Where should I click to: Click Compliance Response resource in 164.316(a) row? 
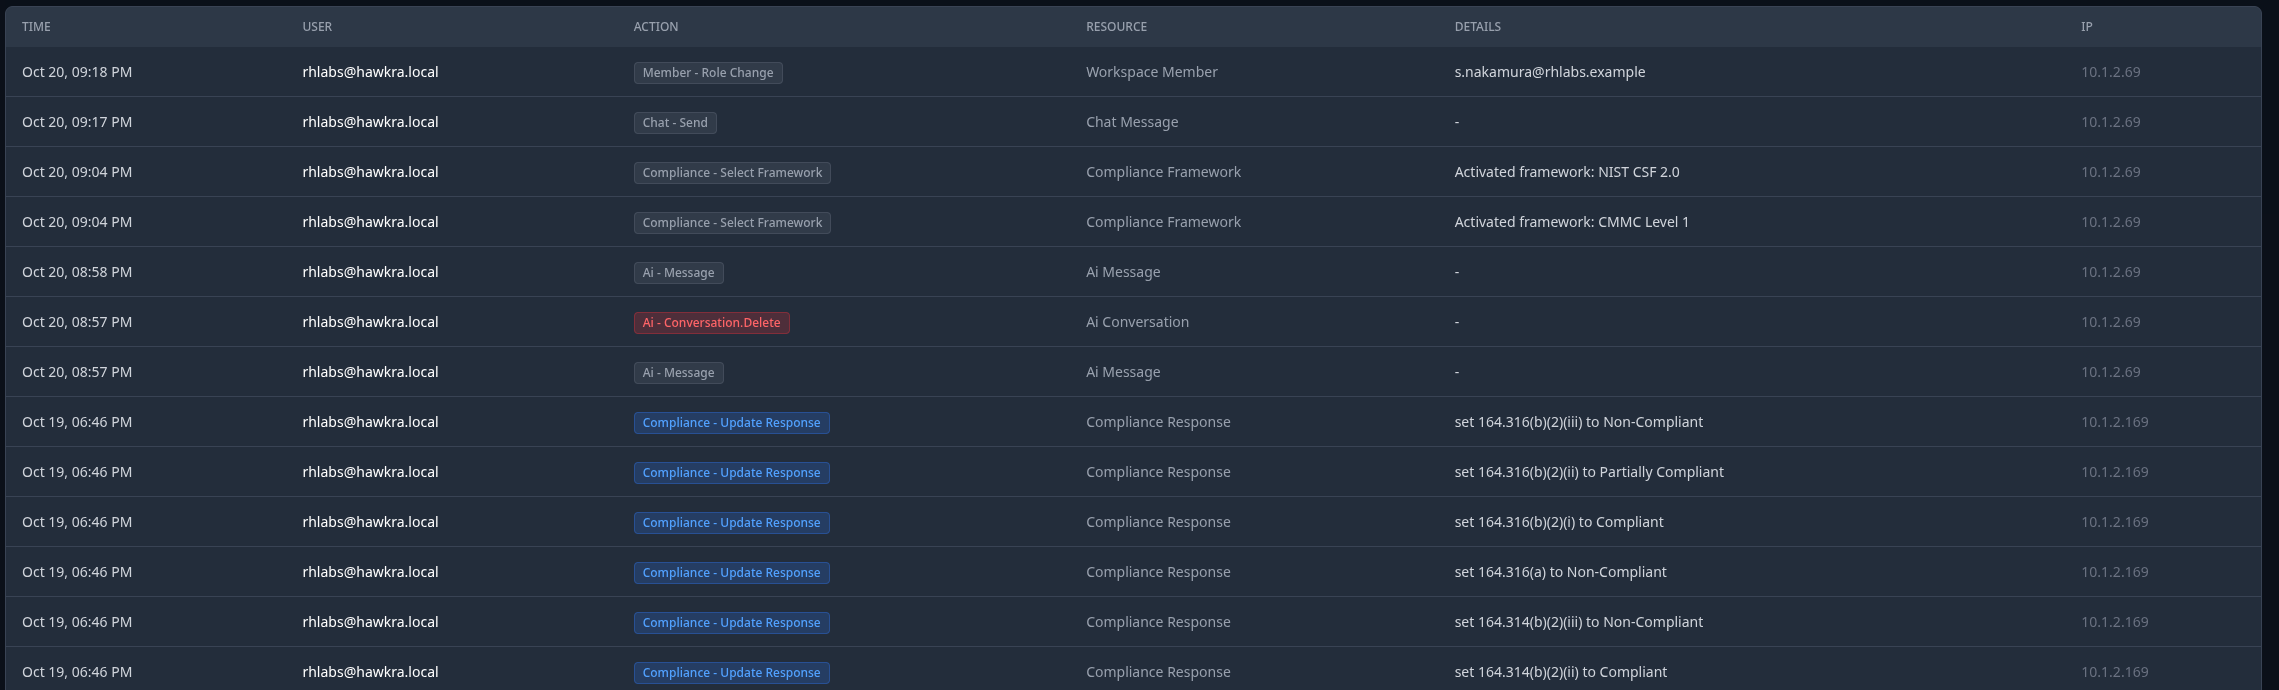point(1158,572)
